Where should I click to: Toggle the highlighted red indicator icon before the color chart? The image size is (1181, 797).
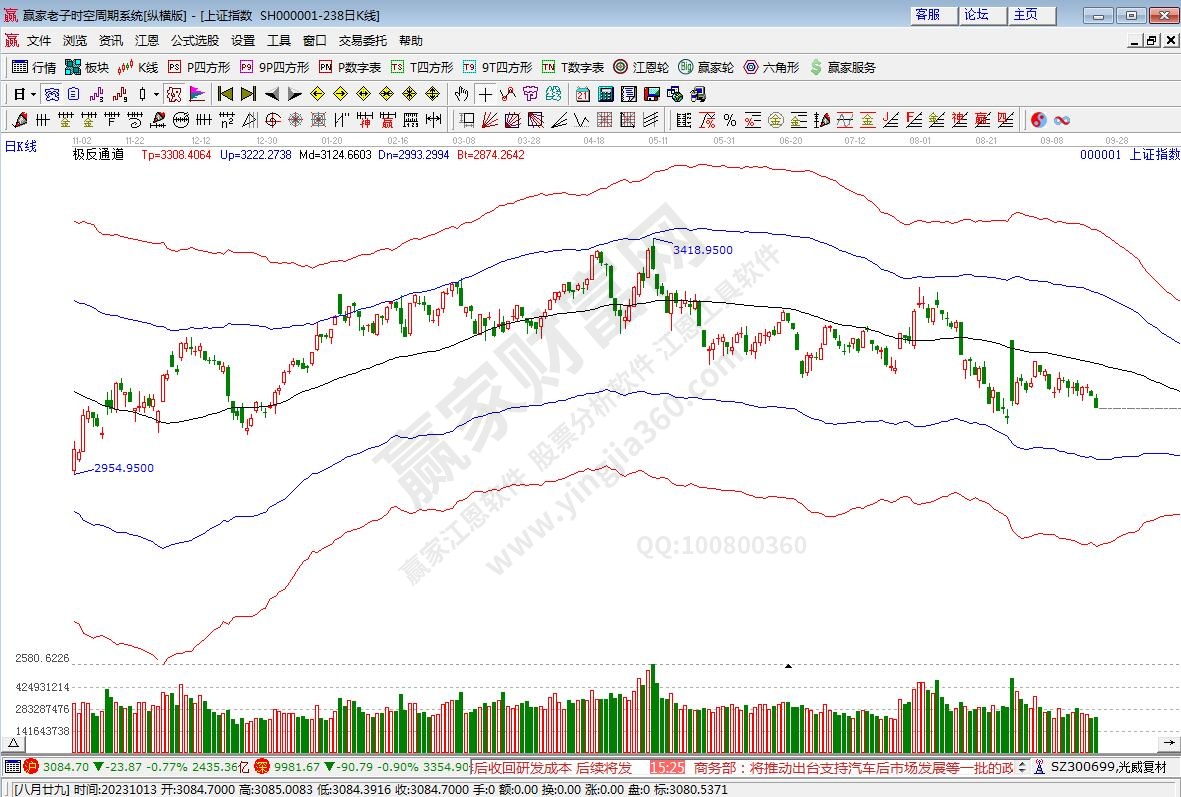(174, 94)
